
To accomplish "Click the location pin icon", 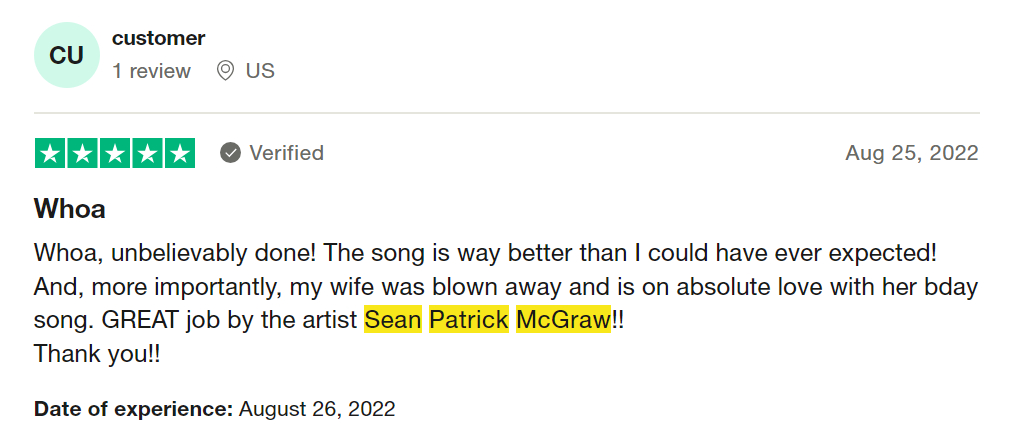I will click(x=225, y=71).
